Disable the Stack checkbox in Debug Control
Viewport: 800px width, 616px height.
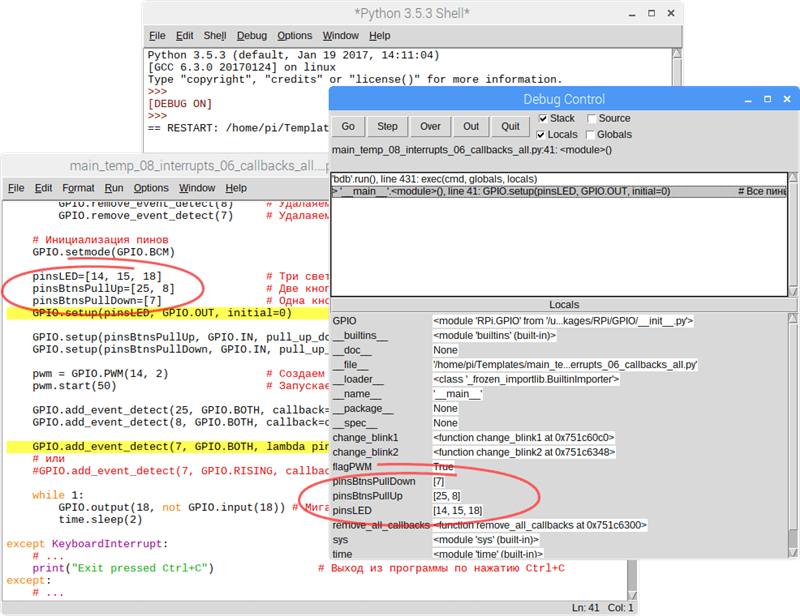click(542, 119)
